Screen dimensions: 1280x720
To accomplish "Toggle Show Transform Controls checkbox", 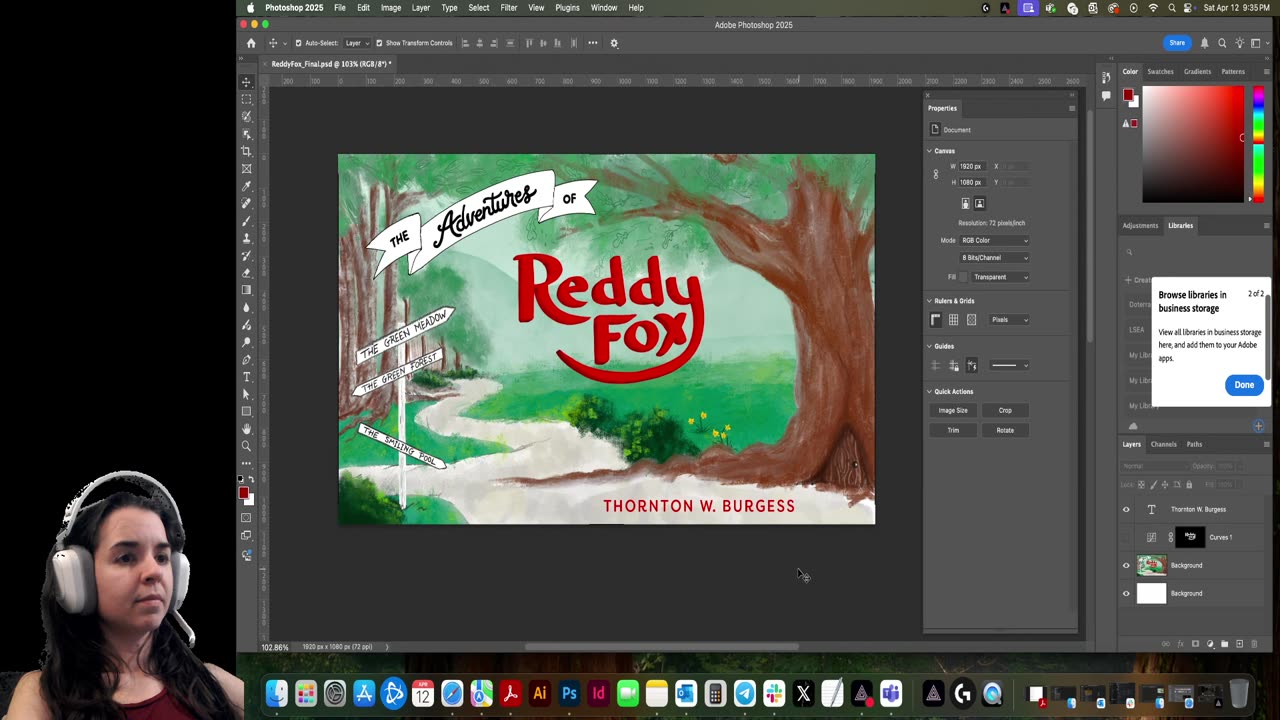I will click(x=379, y=43).
